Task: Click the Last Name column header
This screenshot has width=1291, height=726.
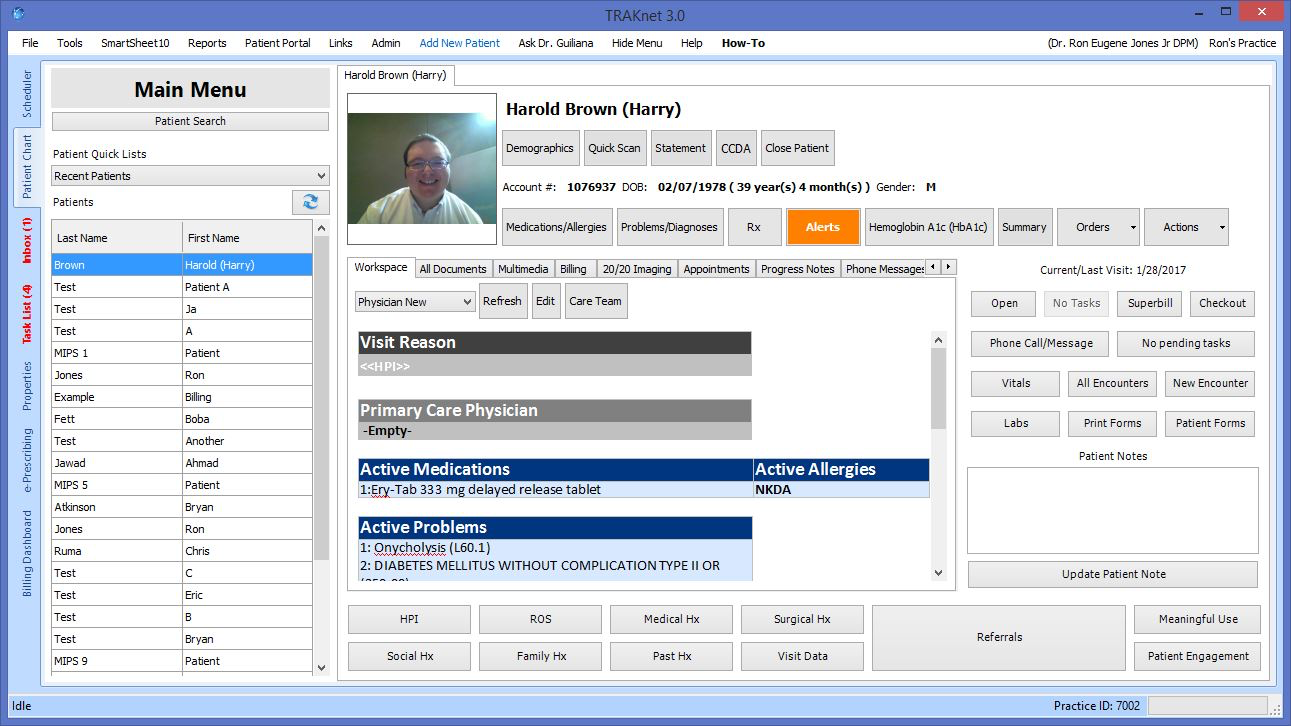Action: pos(117,238)
